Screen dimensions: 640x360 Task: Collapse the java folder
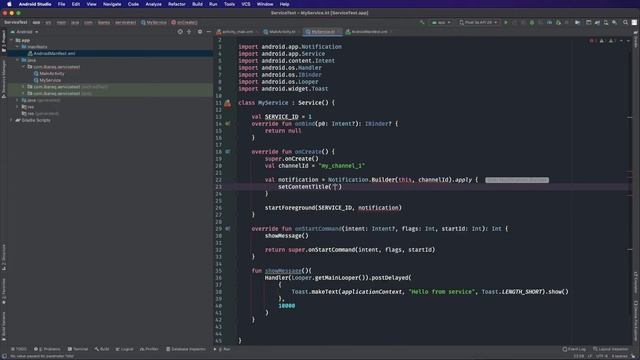pyautogui.click(x=18, y=60)
